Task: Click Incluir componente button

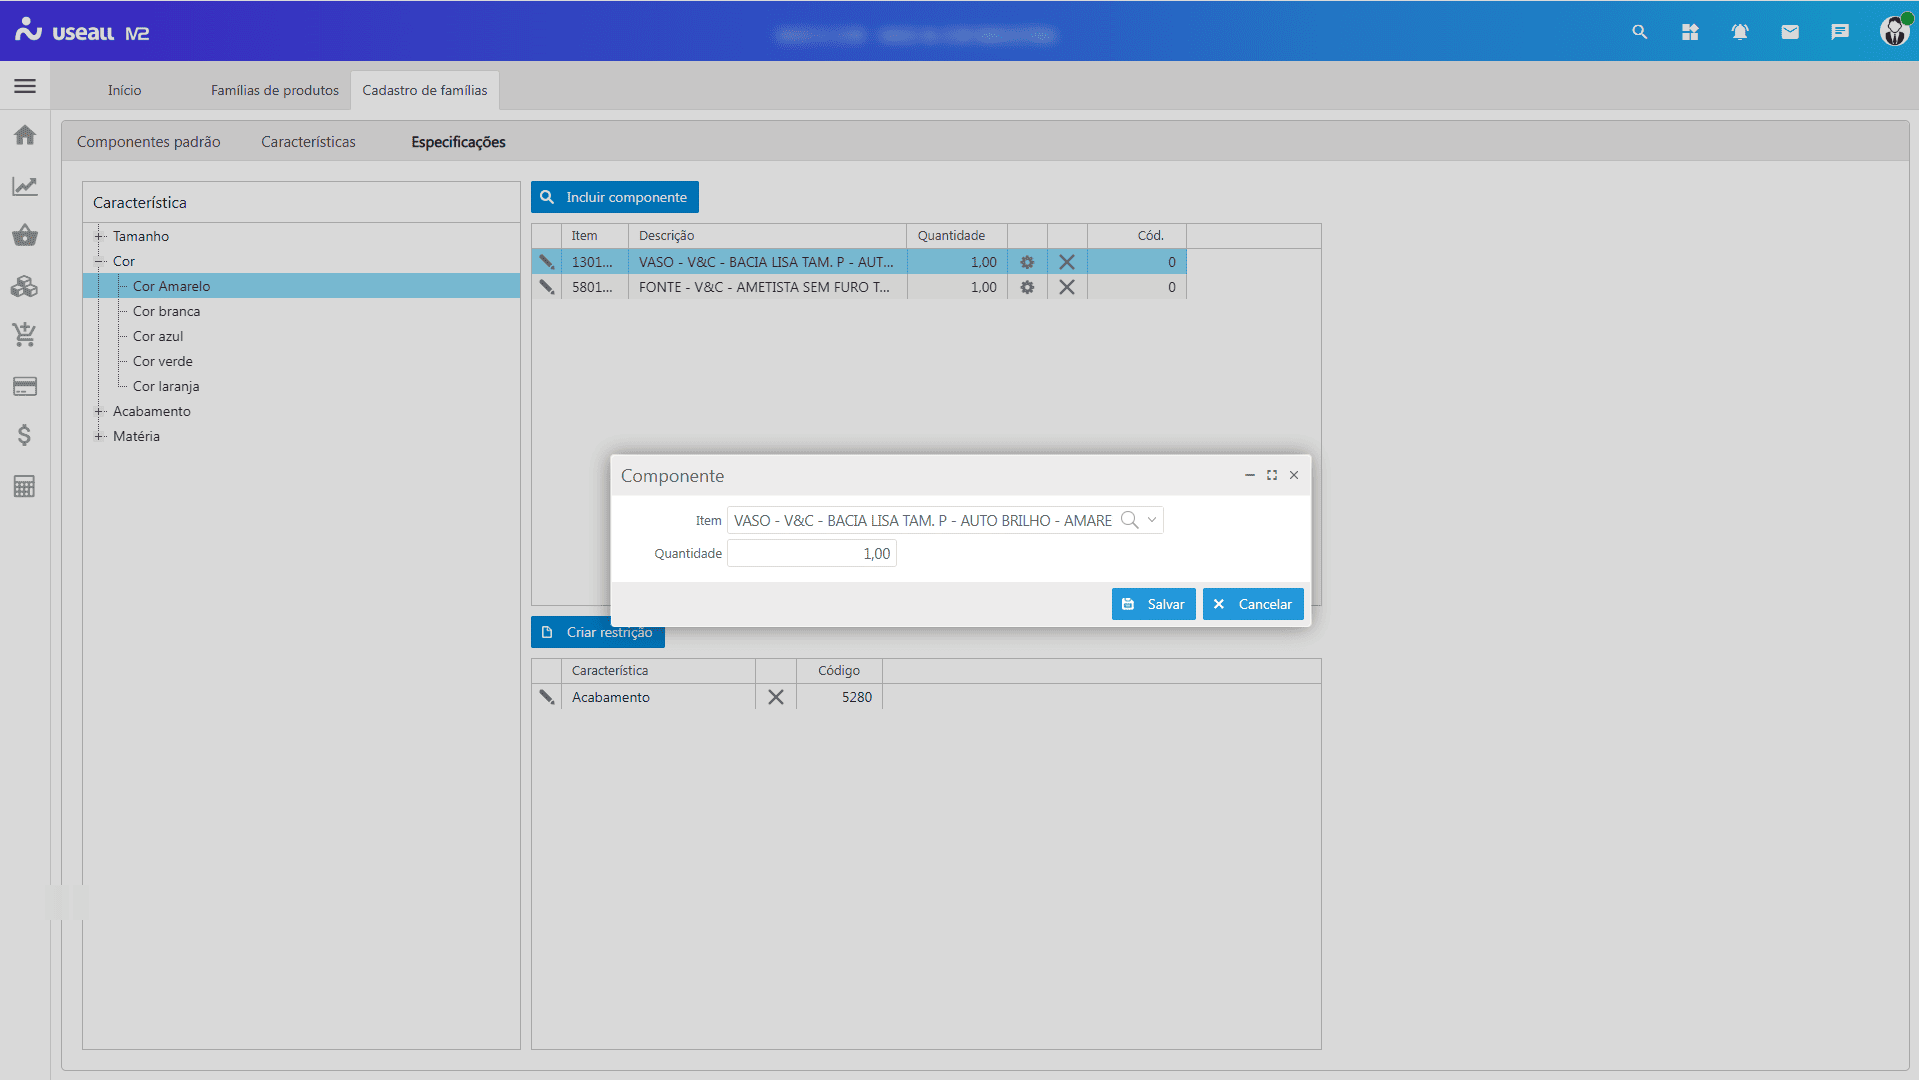Action: pos(614,197)
